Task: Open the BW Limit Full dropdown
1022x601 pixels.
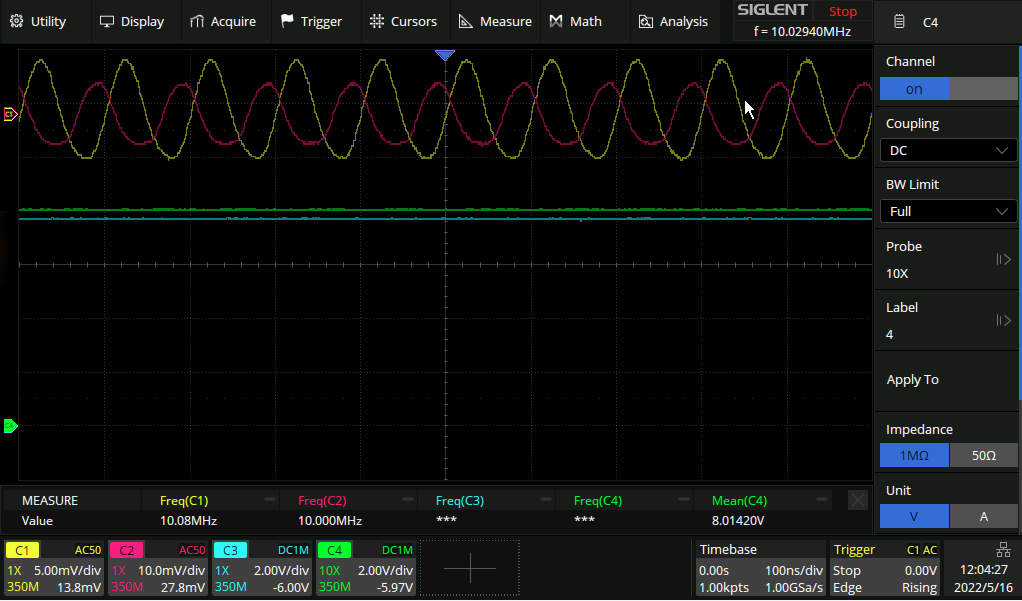Action: click(x=948, y=211)
